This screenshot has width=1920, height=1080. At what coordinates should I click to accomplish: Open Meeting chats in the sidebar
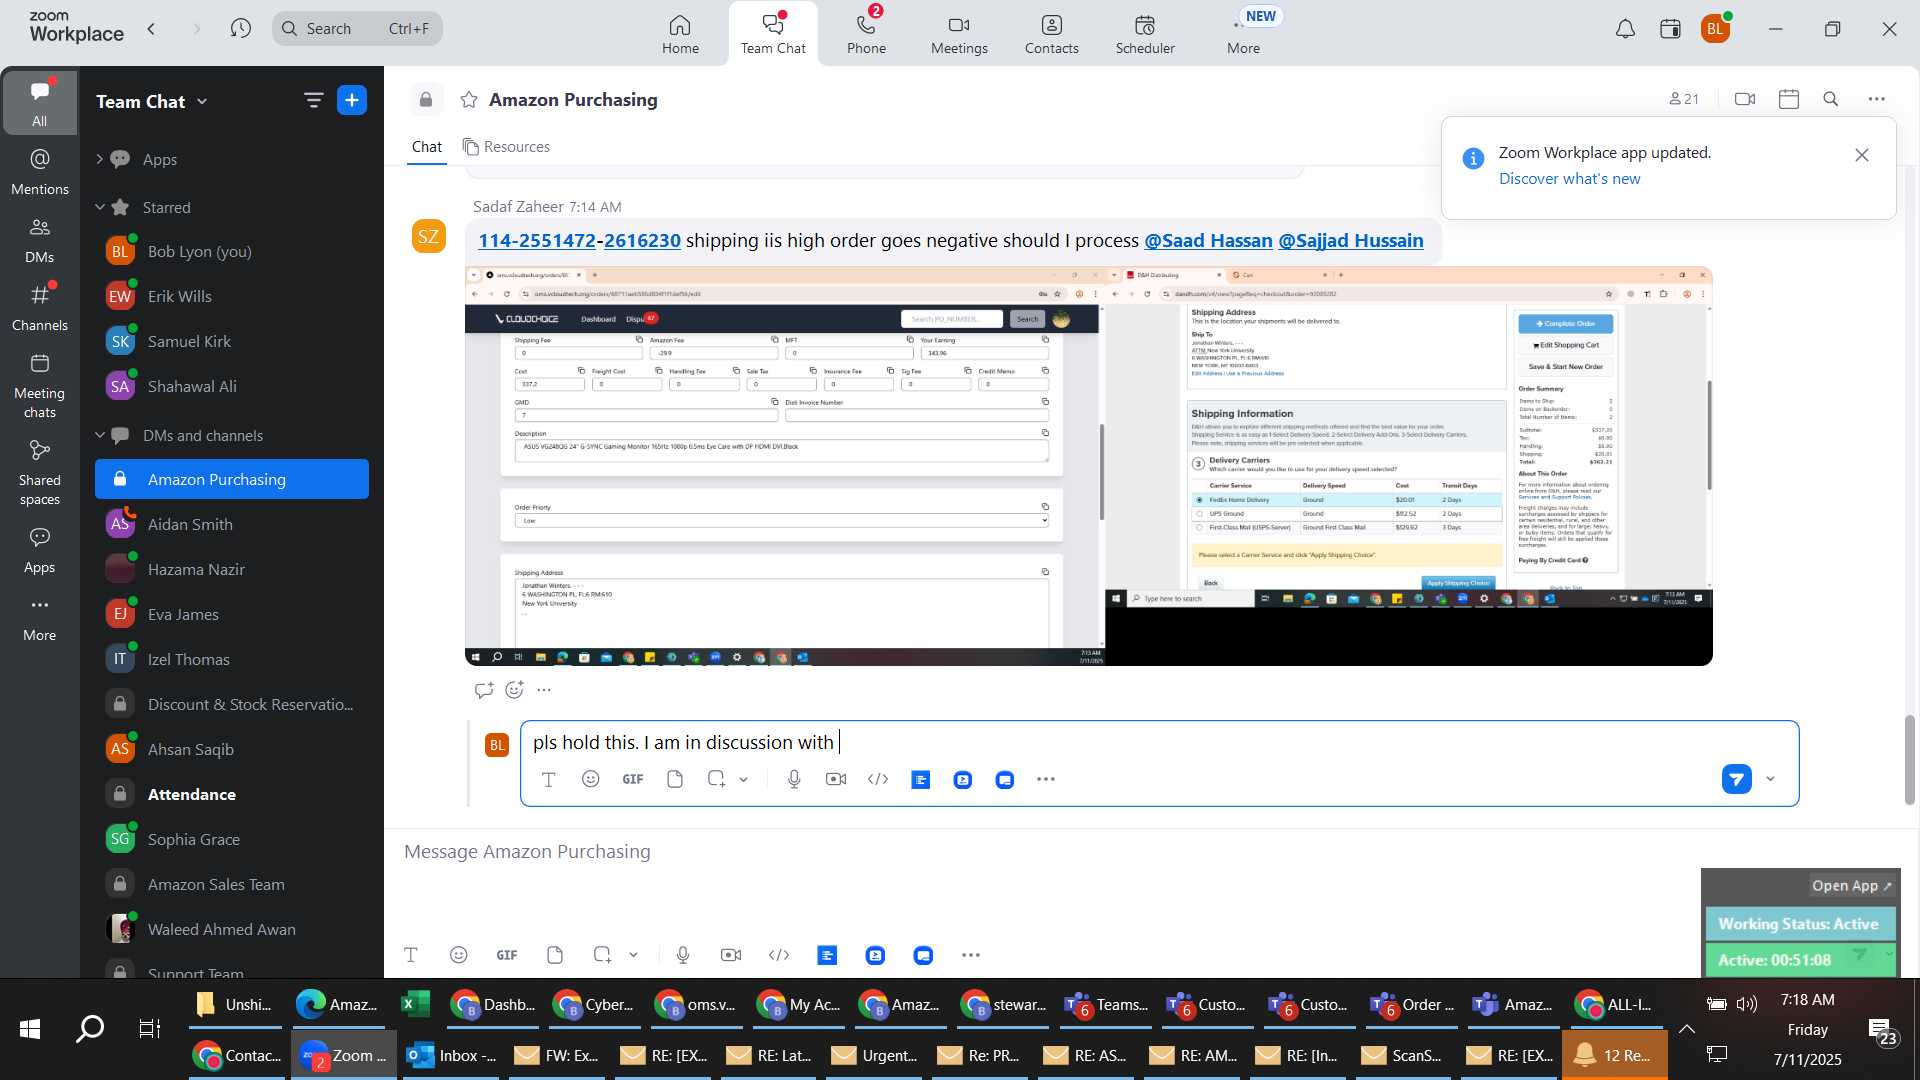40,386
